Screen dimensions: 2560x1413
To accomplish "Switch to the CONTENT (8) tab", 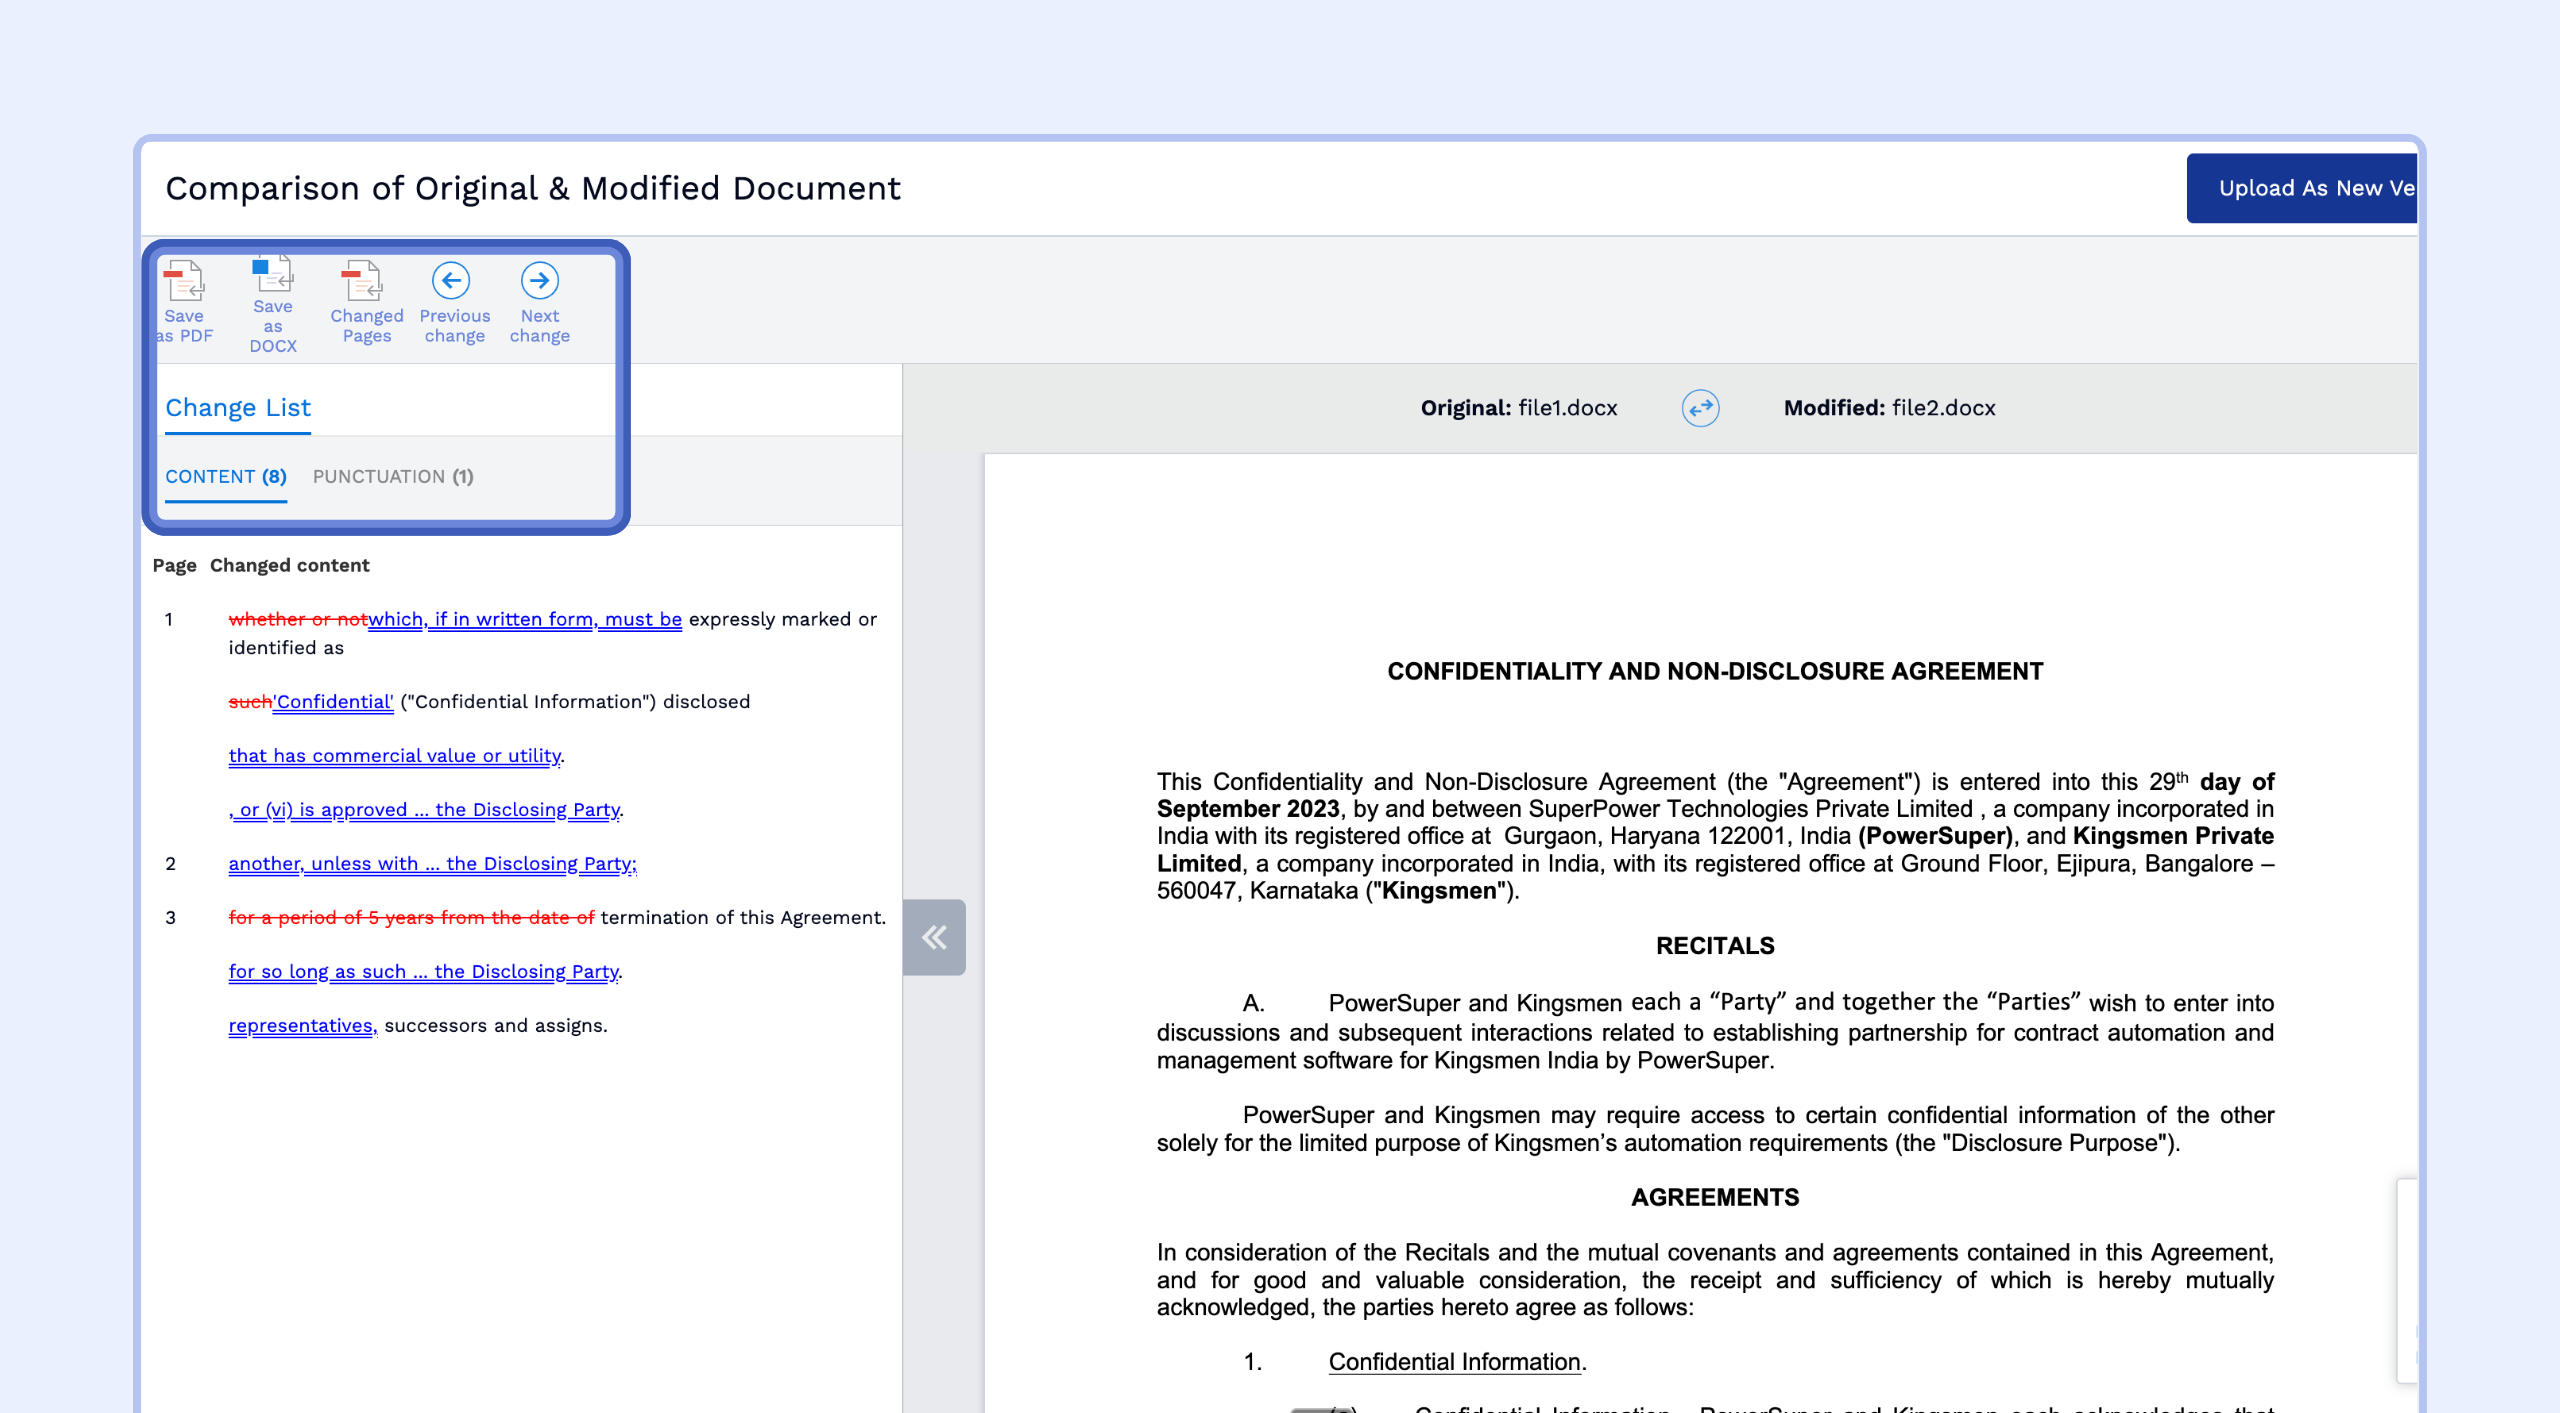I will (226, 477).
